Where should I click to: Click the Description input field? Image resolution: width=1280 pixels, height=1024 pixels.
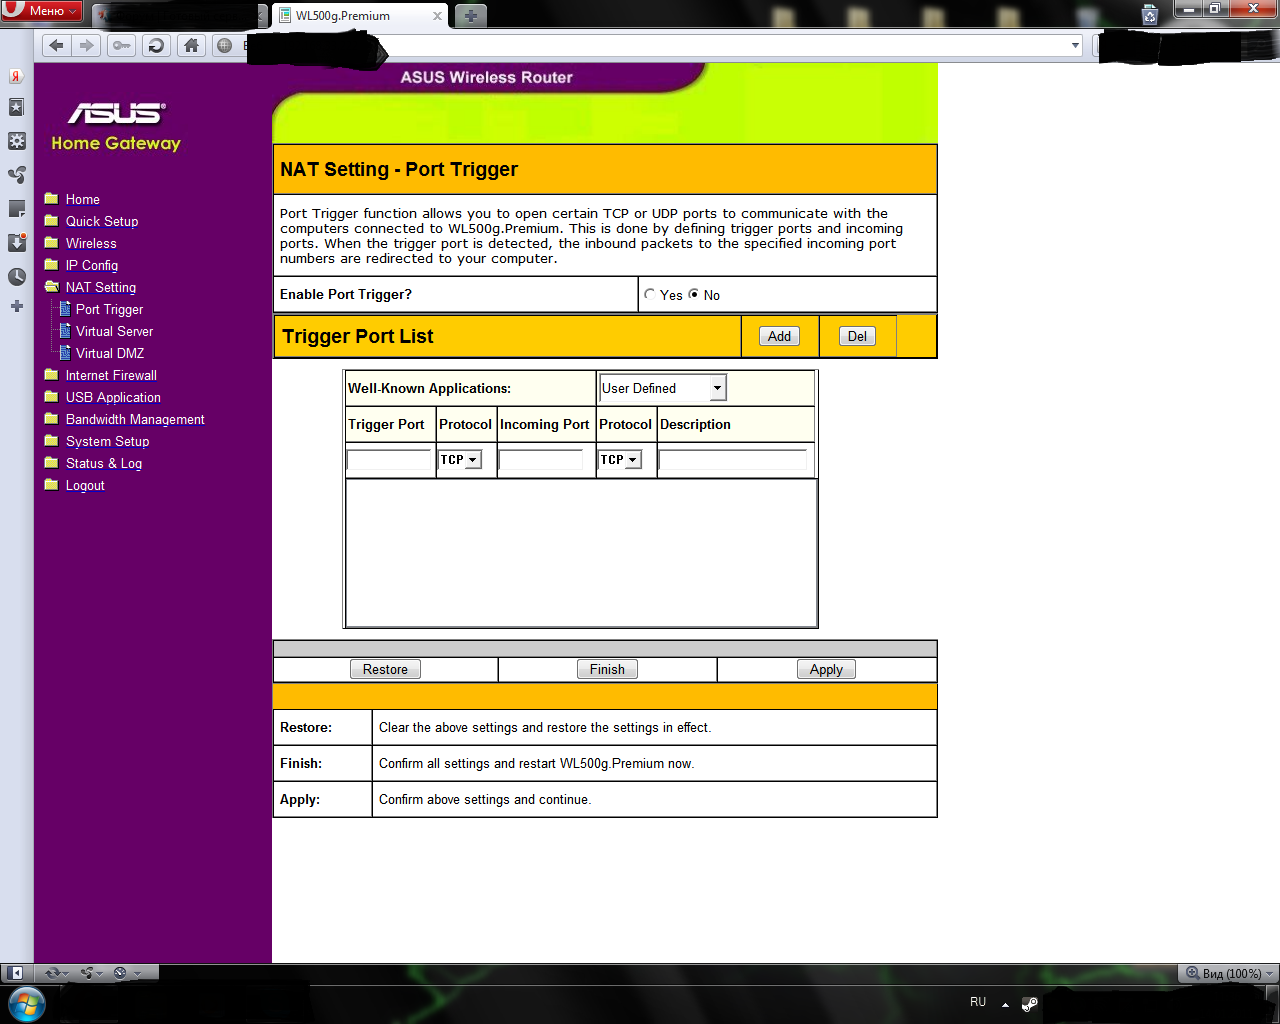[x=733, y=460]
